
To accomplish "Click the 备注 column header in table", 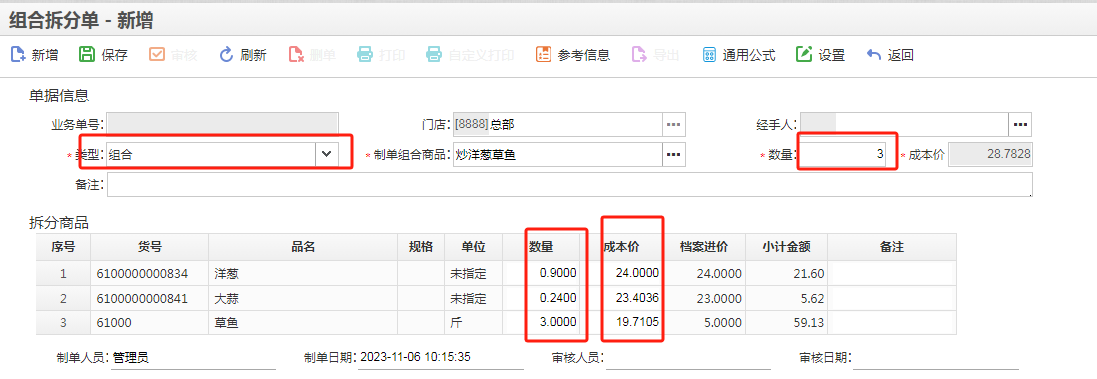I will (x=892, y=247).
